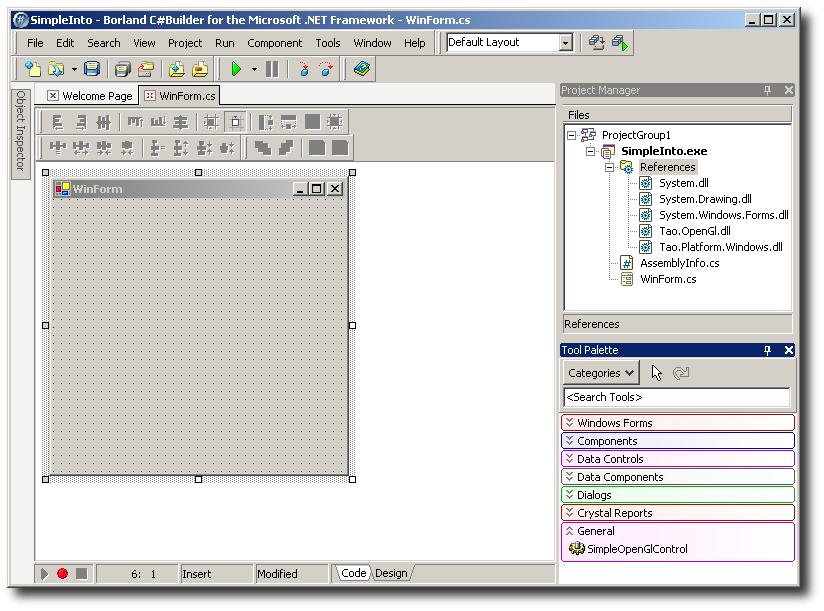The height and width of the screenshot is (611, 824).
Task: Click the Save All toolbar icon
Action: [122, 69]
